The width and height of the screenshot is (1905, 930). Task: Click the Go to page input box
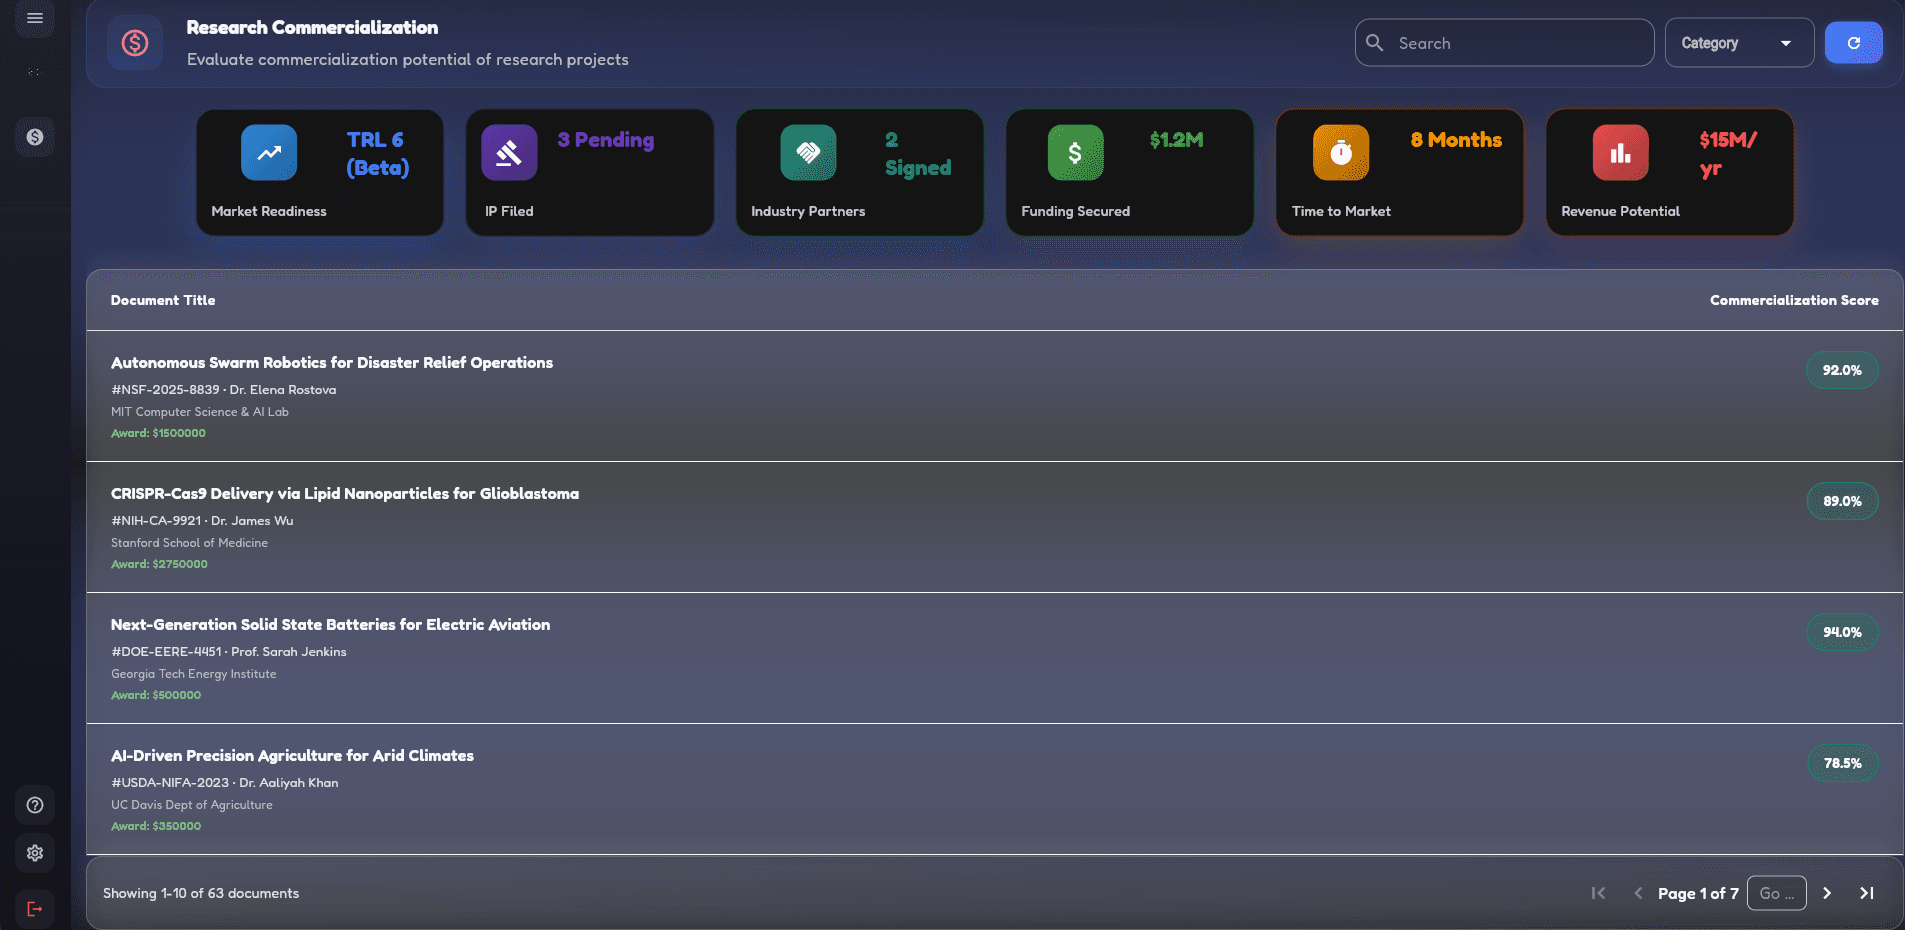pos(1776,893)
